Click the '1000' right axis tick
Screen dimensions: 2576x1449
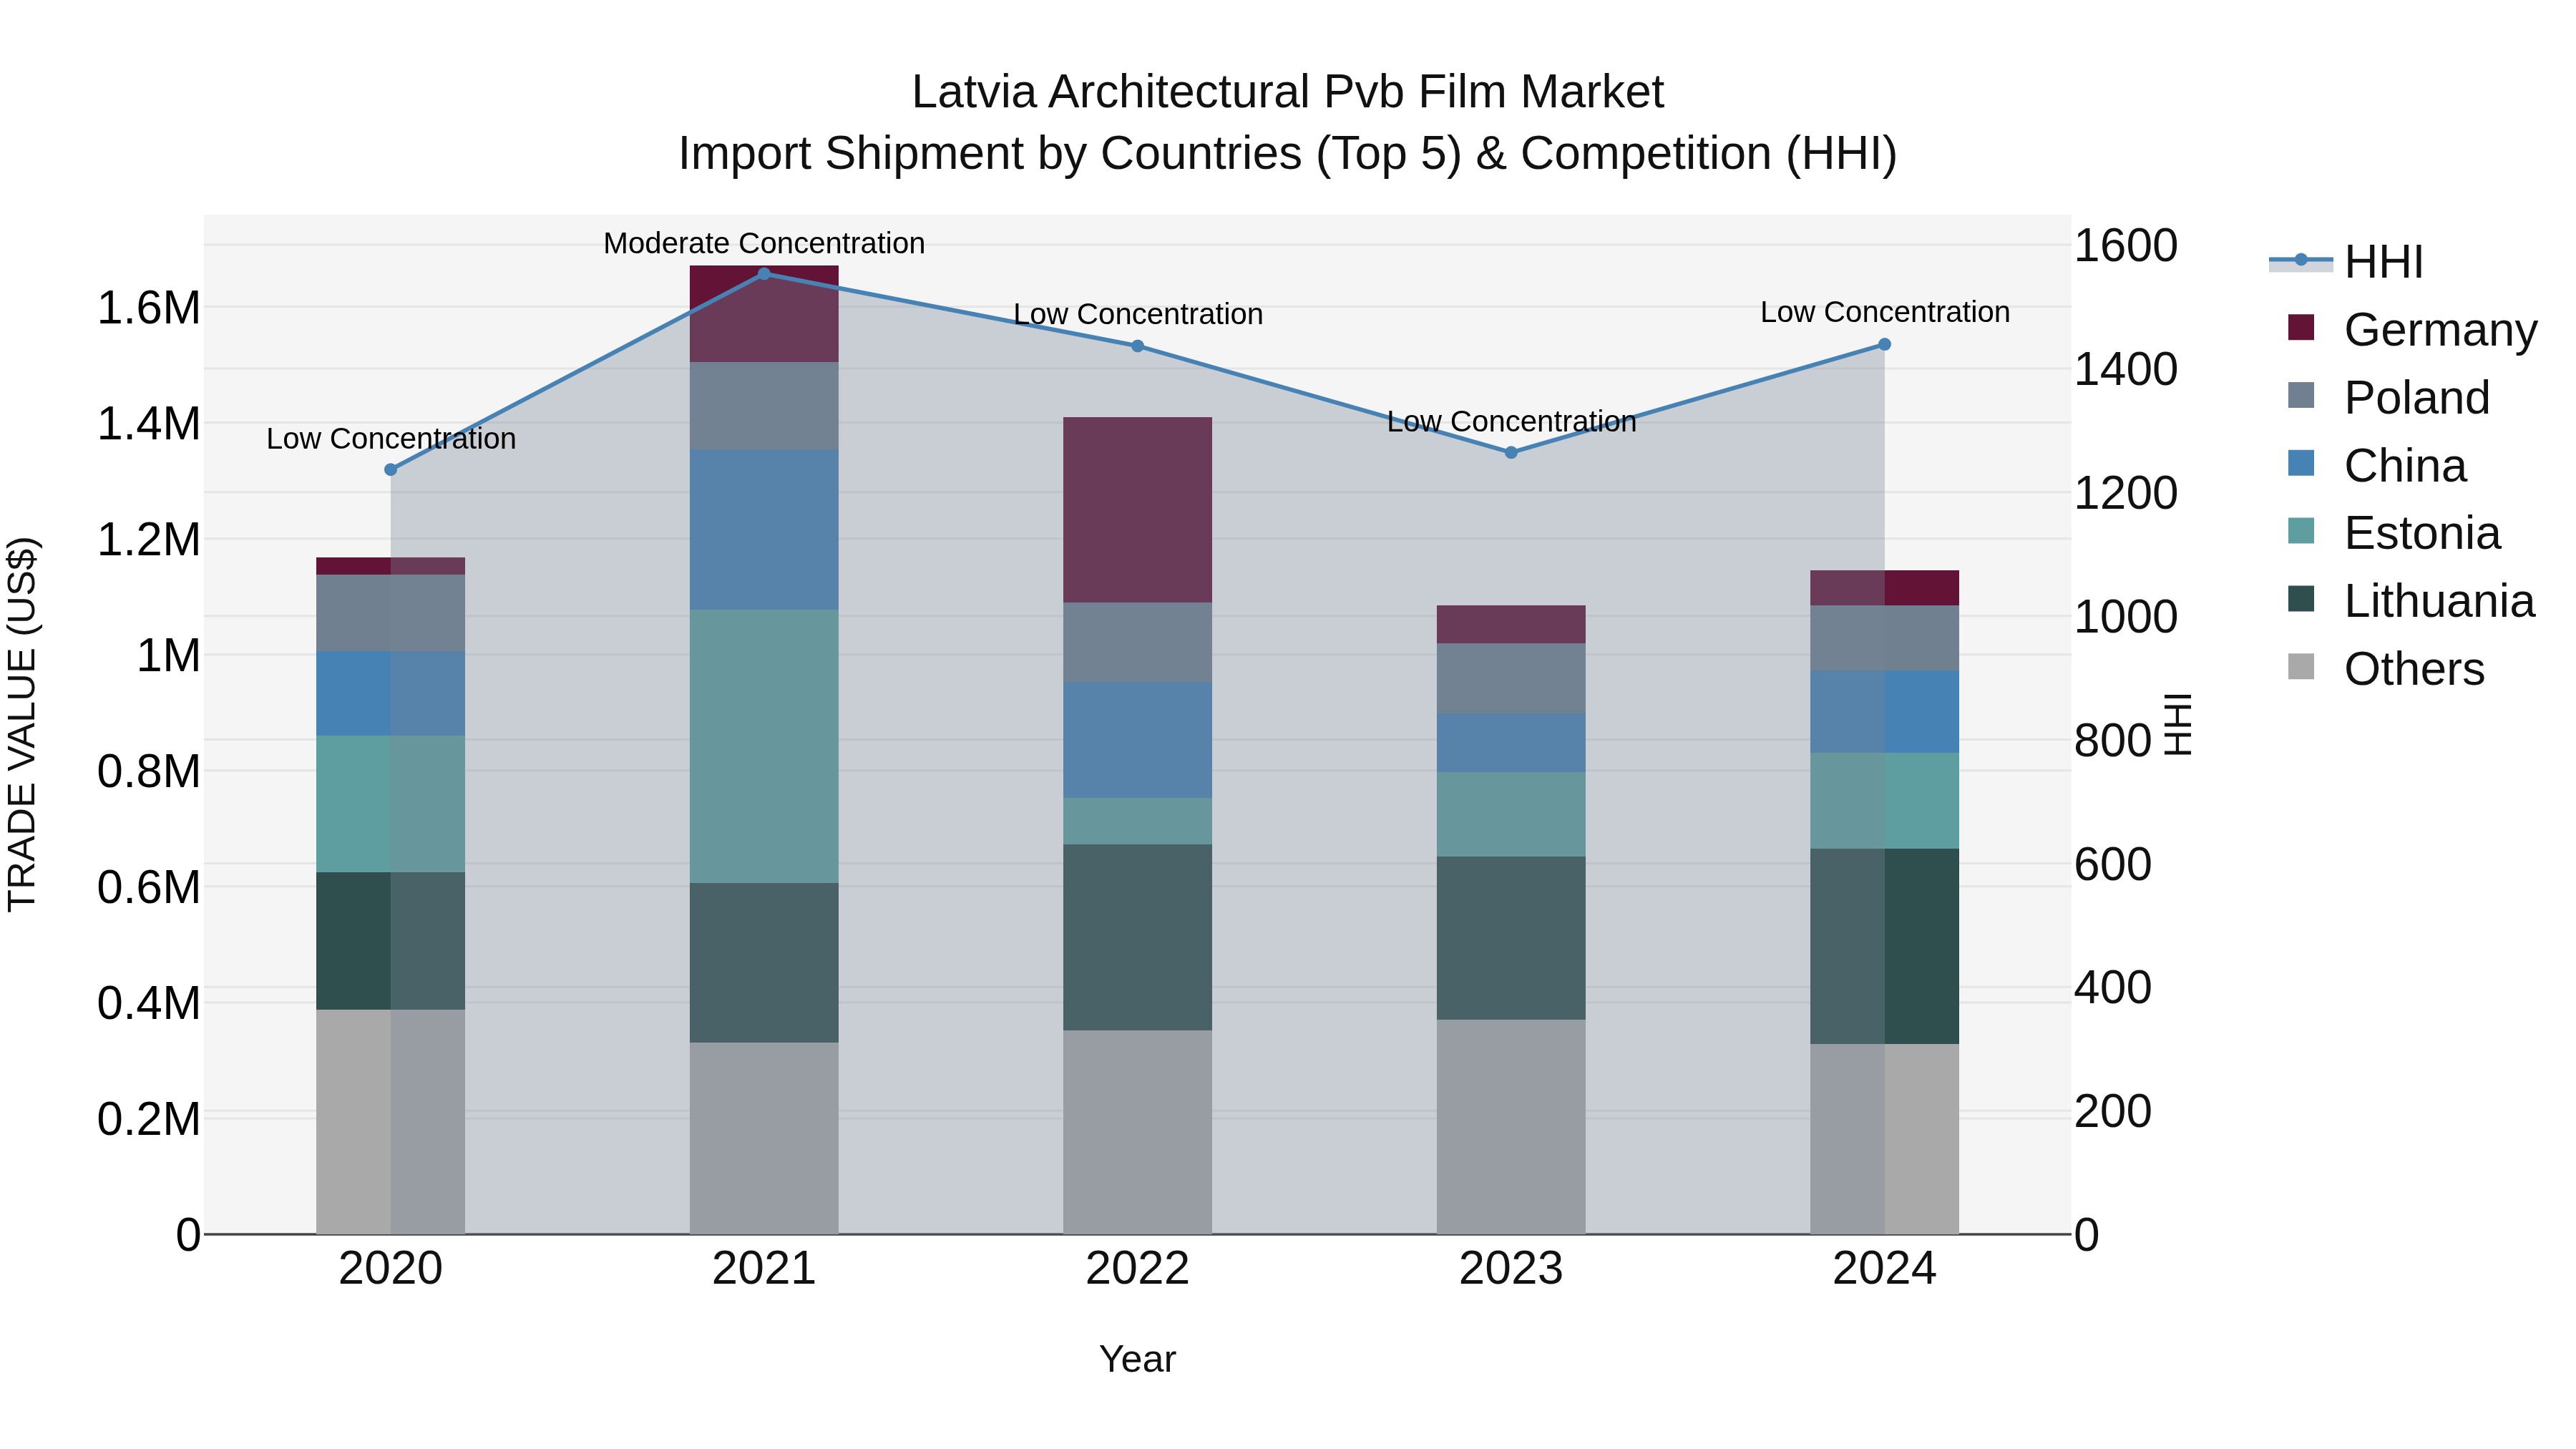pos(2126,617)
